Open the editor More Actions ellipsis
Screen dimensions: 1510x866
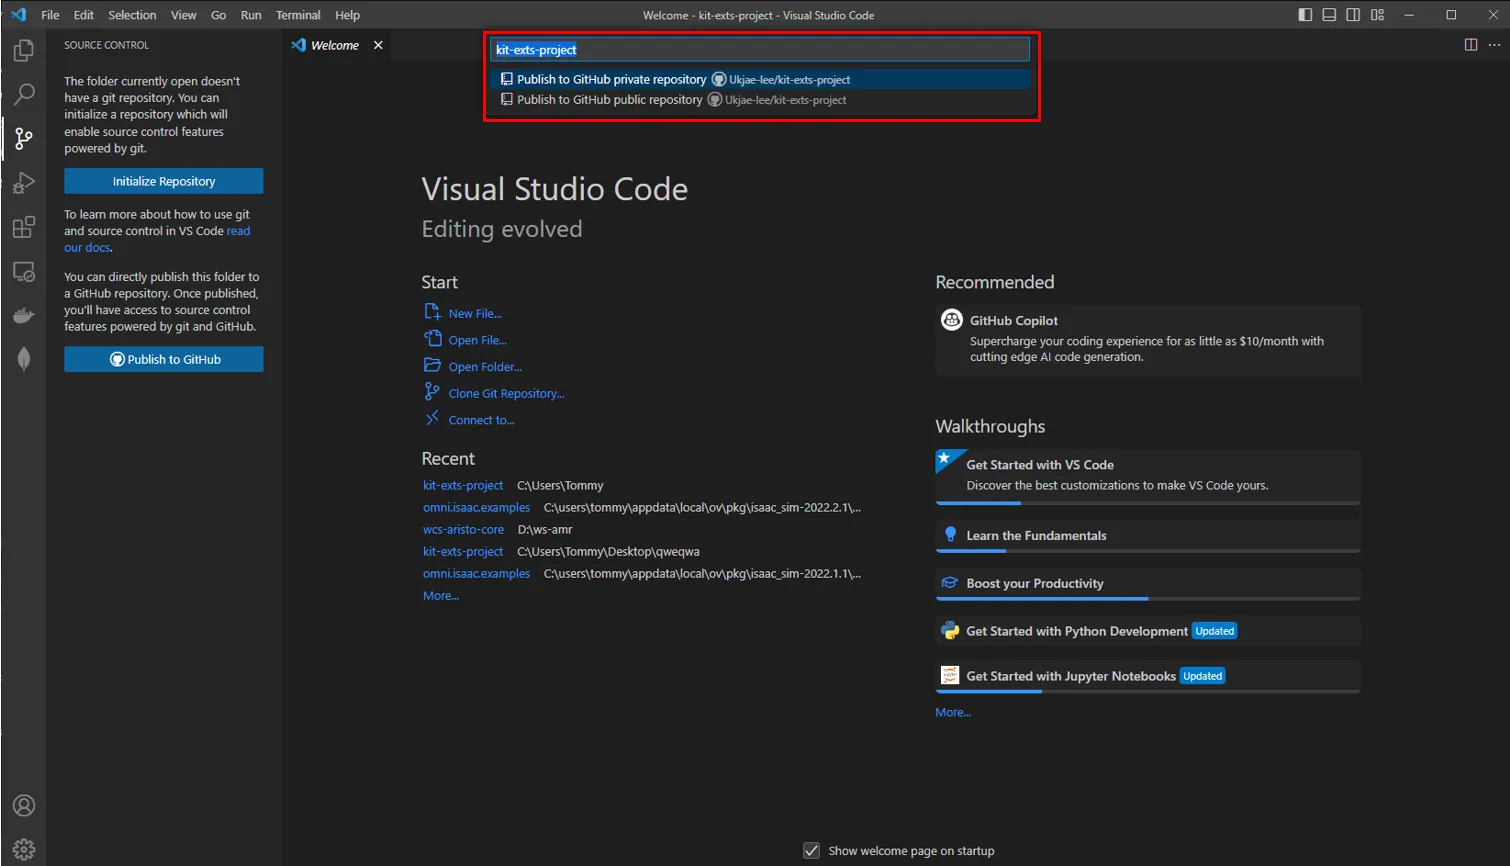[x=1494, y=45]
